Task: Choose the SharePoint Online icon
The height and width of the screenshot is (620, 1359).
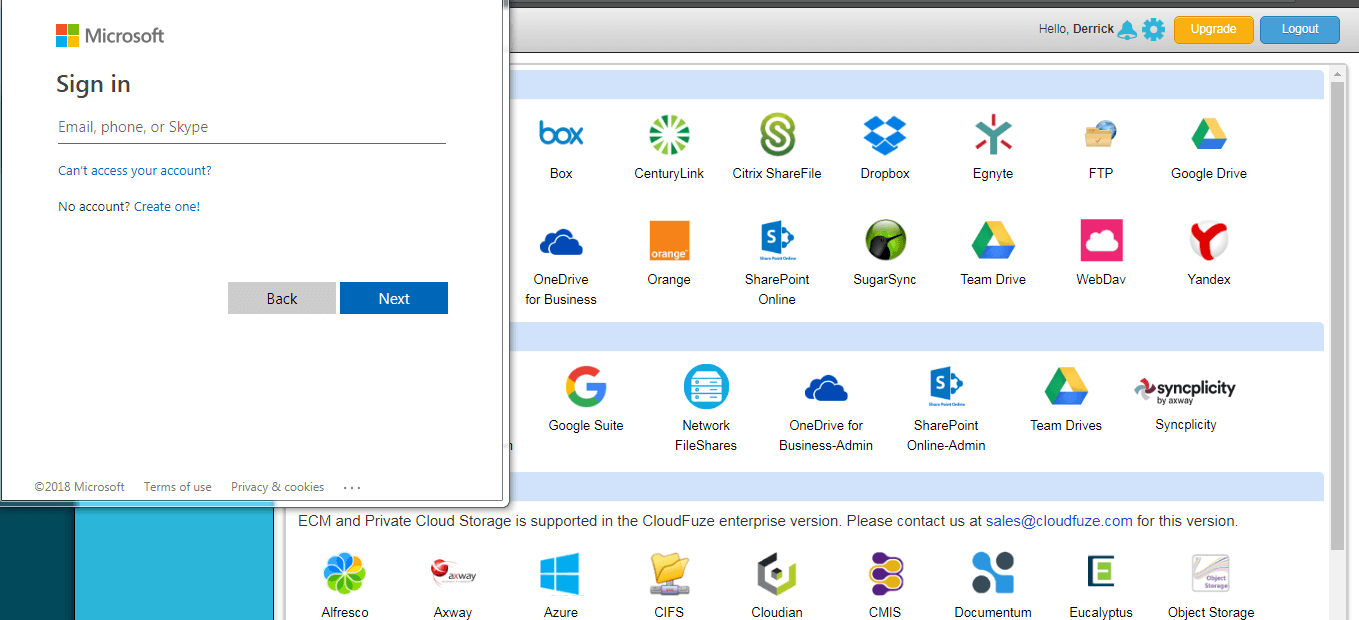Action: (777, 241)
